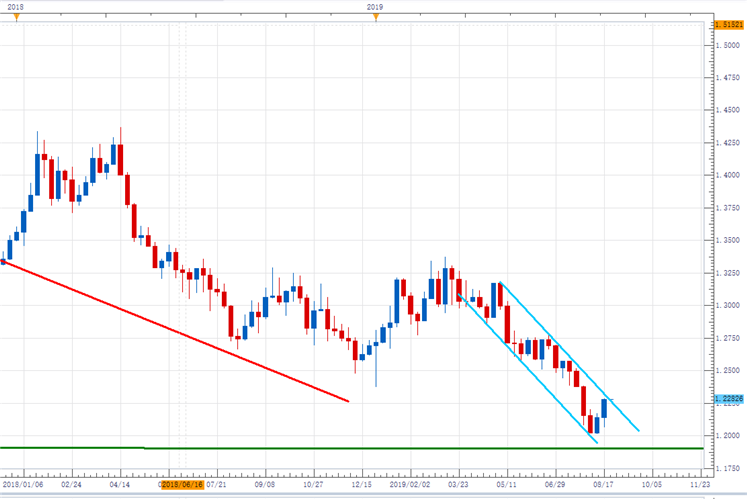This screenshot has width=747, height=499.
Task: Click the top price label 1.51521
Action: pos(727,23)
